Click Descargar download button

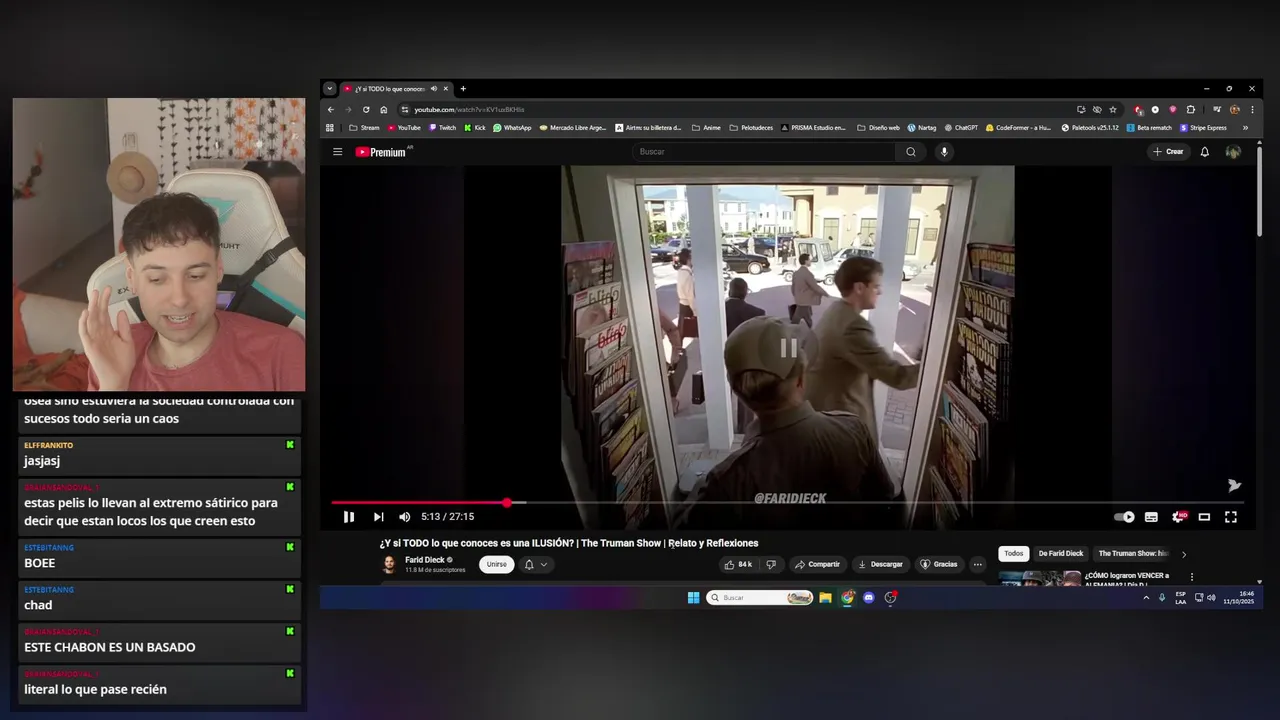[880, 564]
